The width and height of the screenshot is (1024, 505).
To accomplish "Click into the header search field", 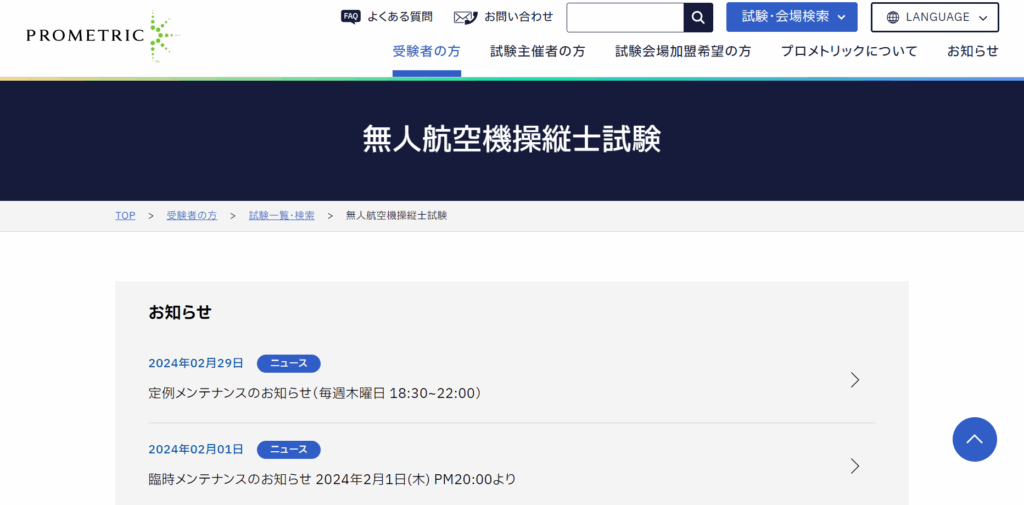I will pos(625,18).
